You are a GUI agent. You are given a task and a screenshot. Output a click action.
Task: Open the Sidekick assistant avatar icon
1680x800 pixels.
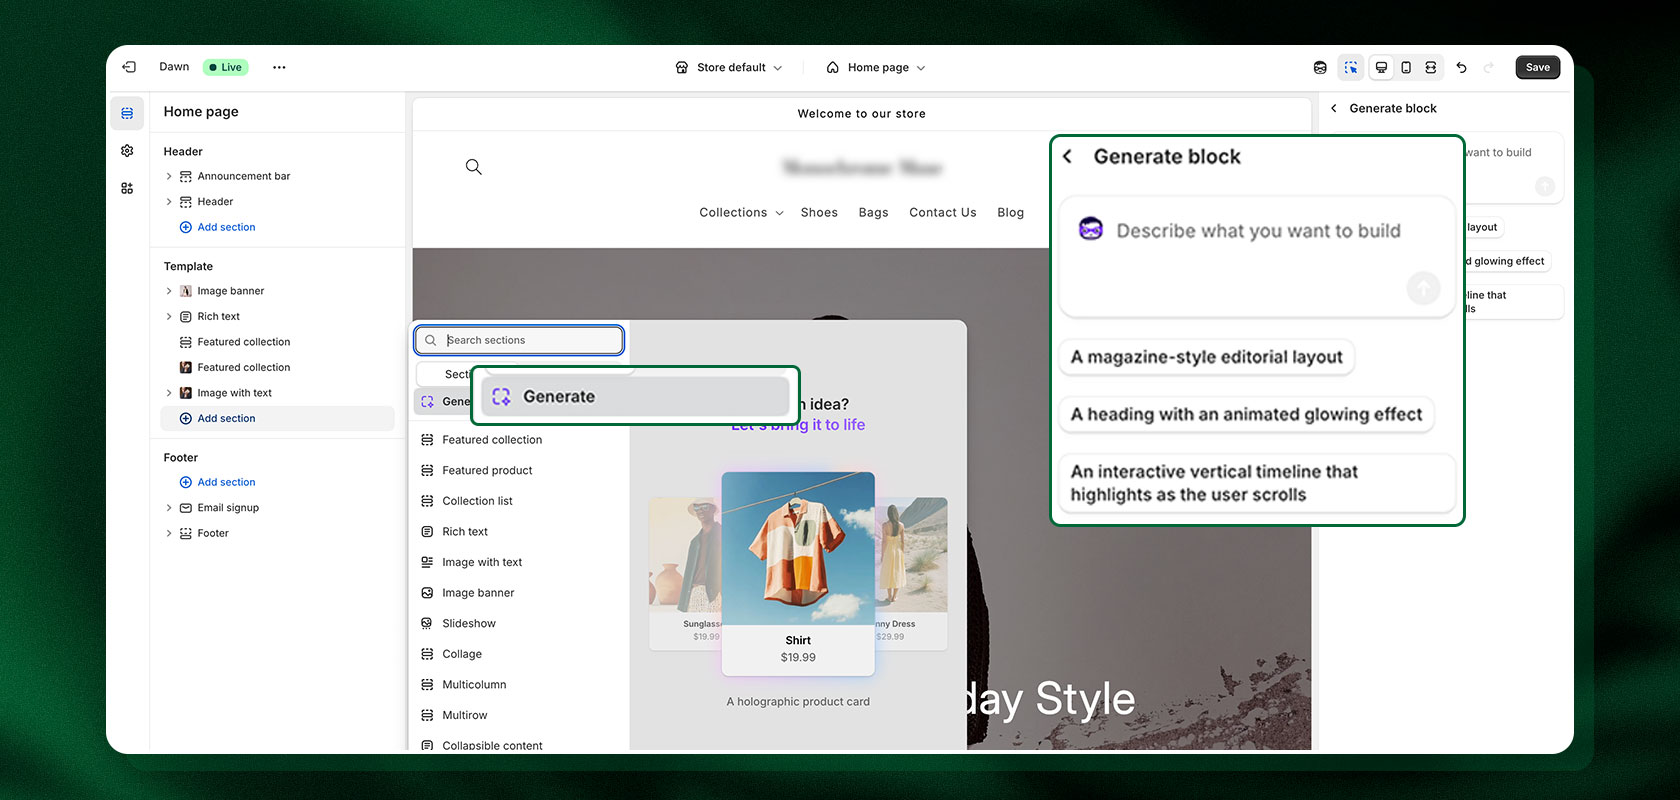click(x=1320, y=68)
